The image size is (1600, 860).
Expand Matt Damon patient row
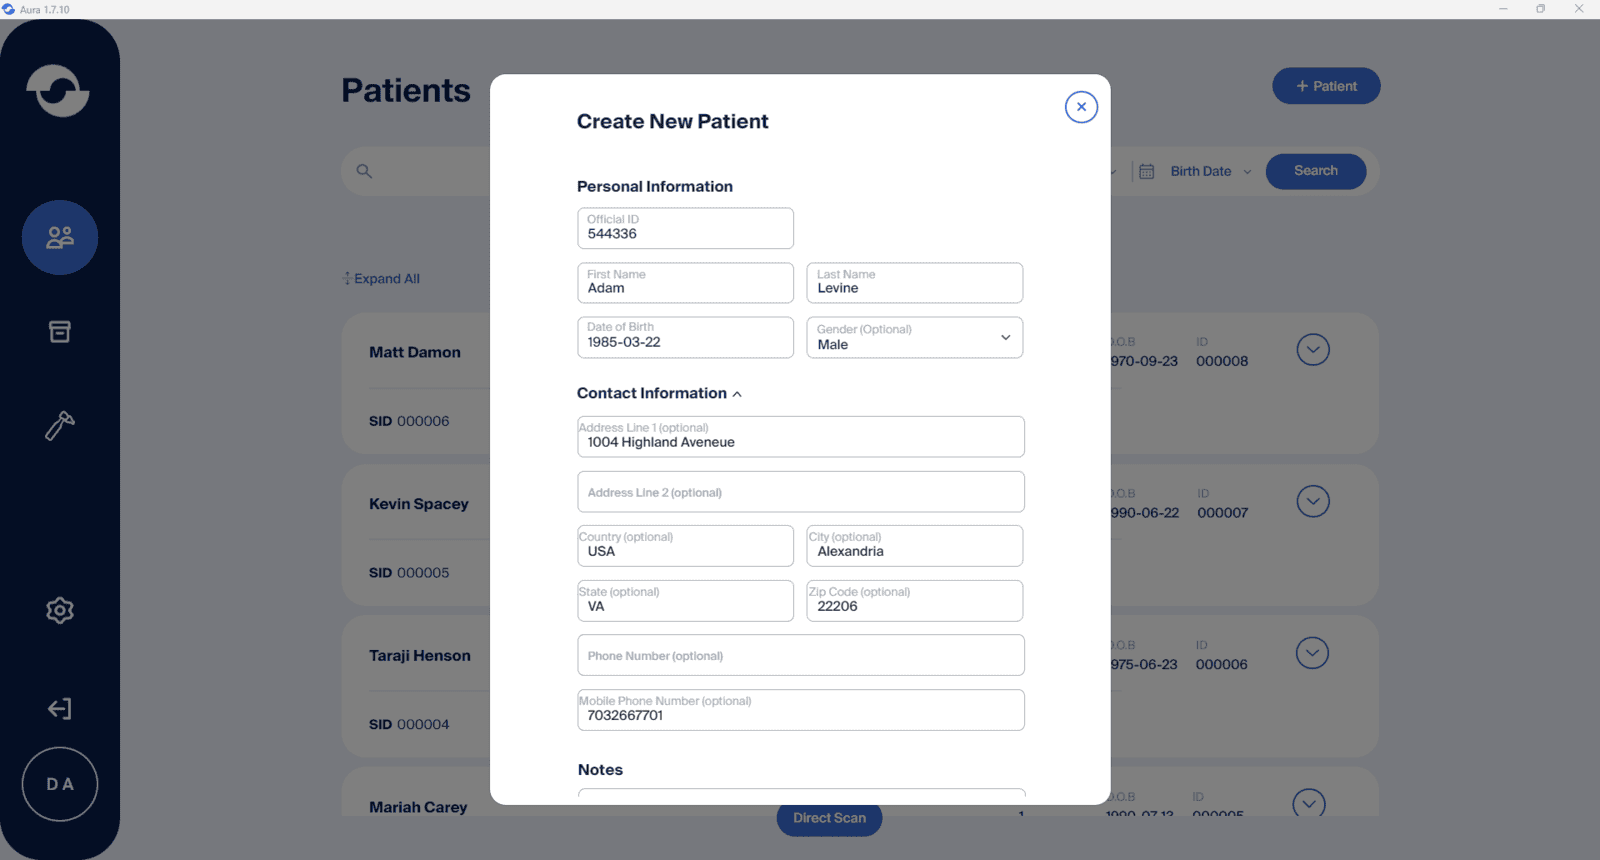tap(1313, 350)
